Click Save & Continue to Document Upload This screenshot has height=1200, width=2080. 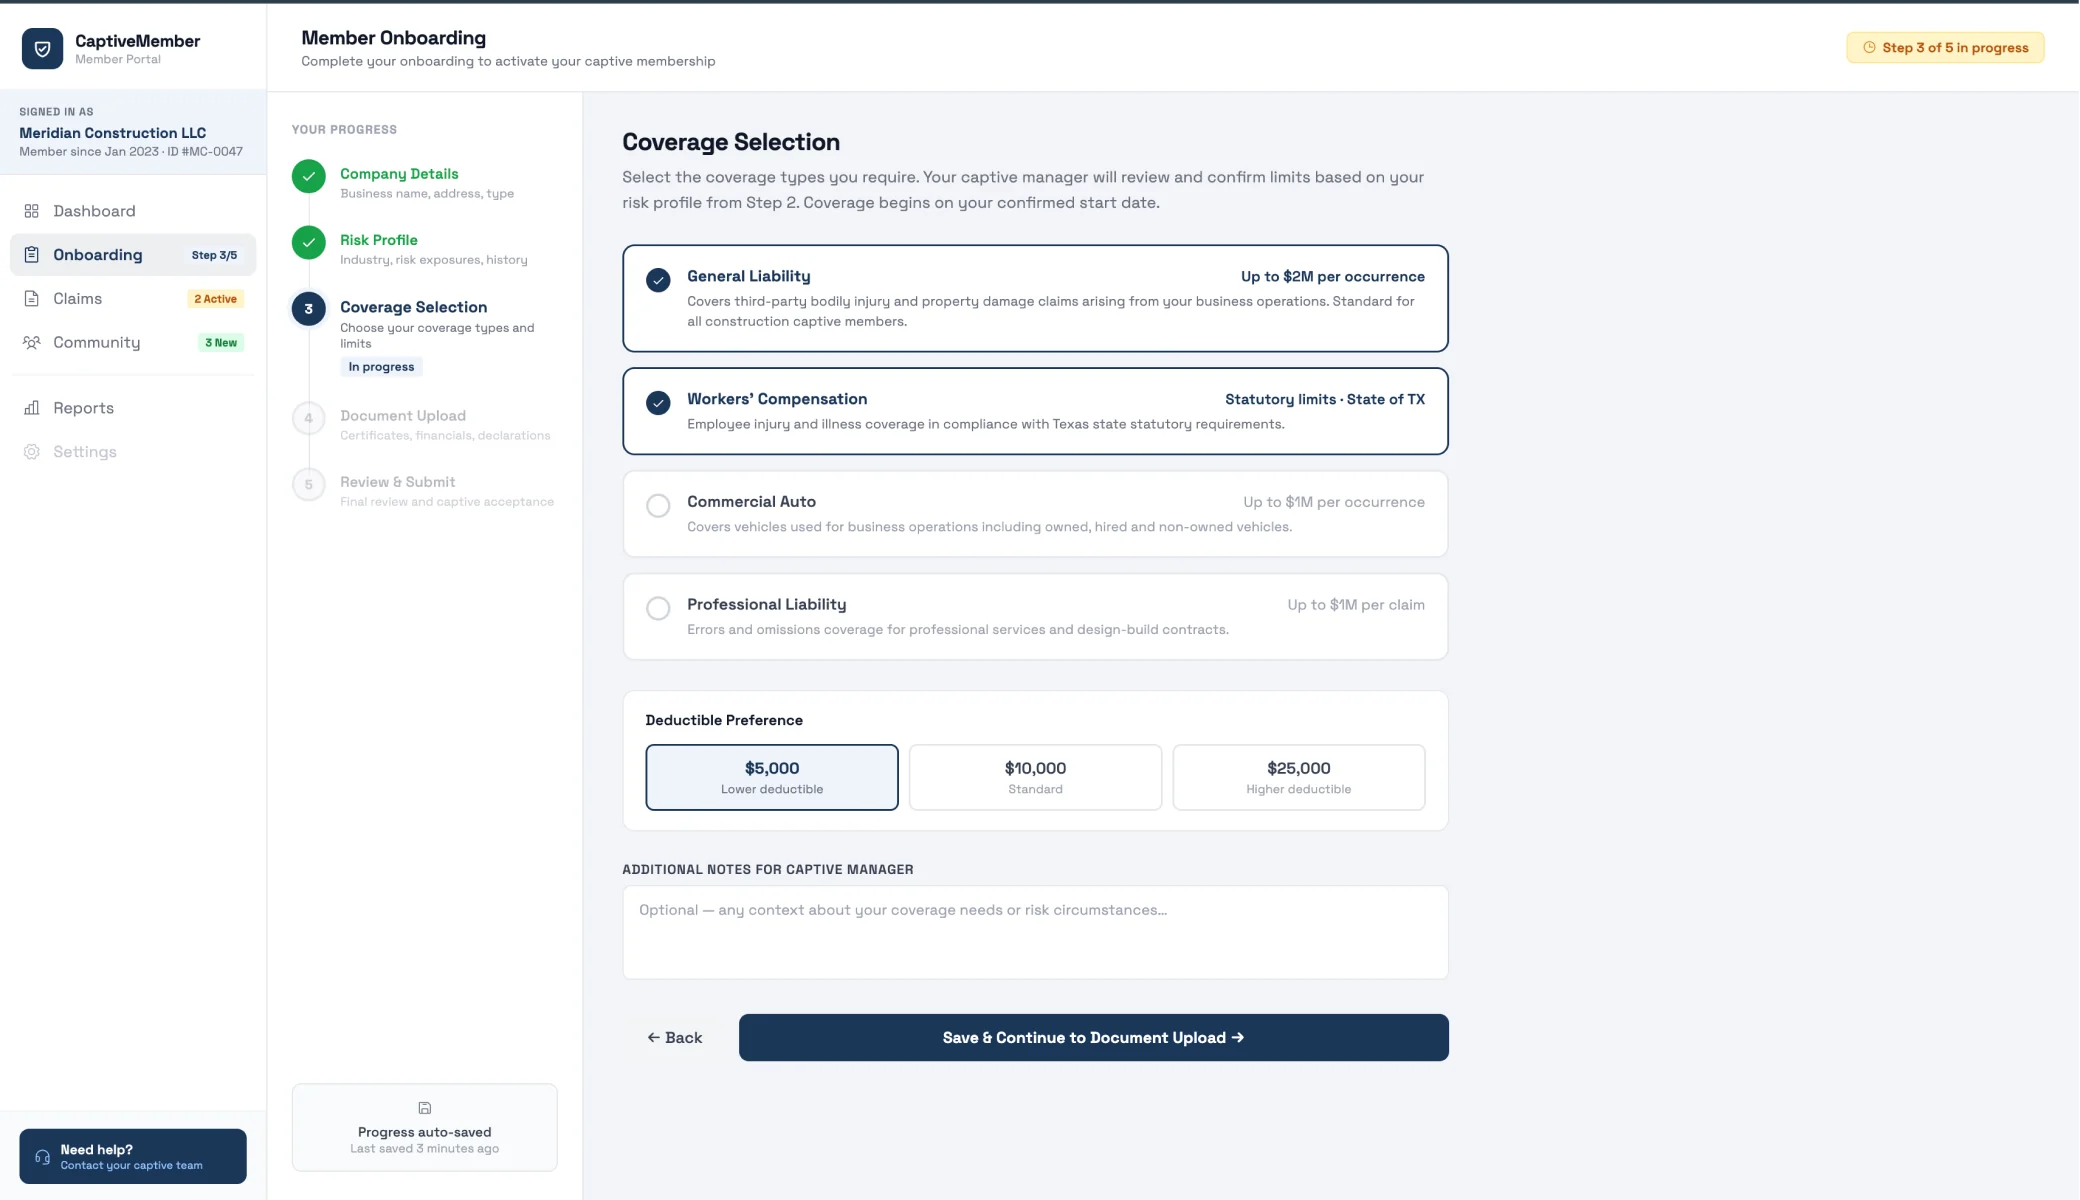tap(1093, 1038)
